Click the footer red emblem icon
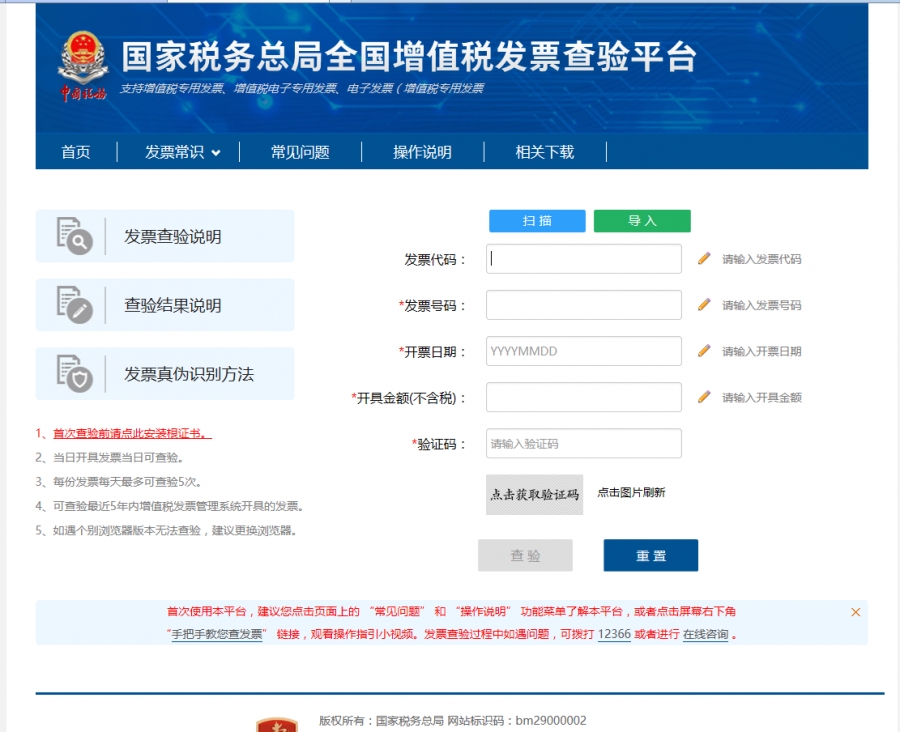900x732 pixels. coord(277,725)
